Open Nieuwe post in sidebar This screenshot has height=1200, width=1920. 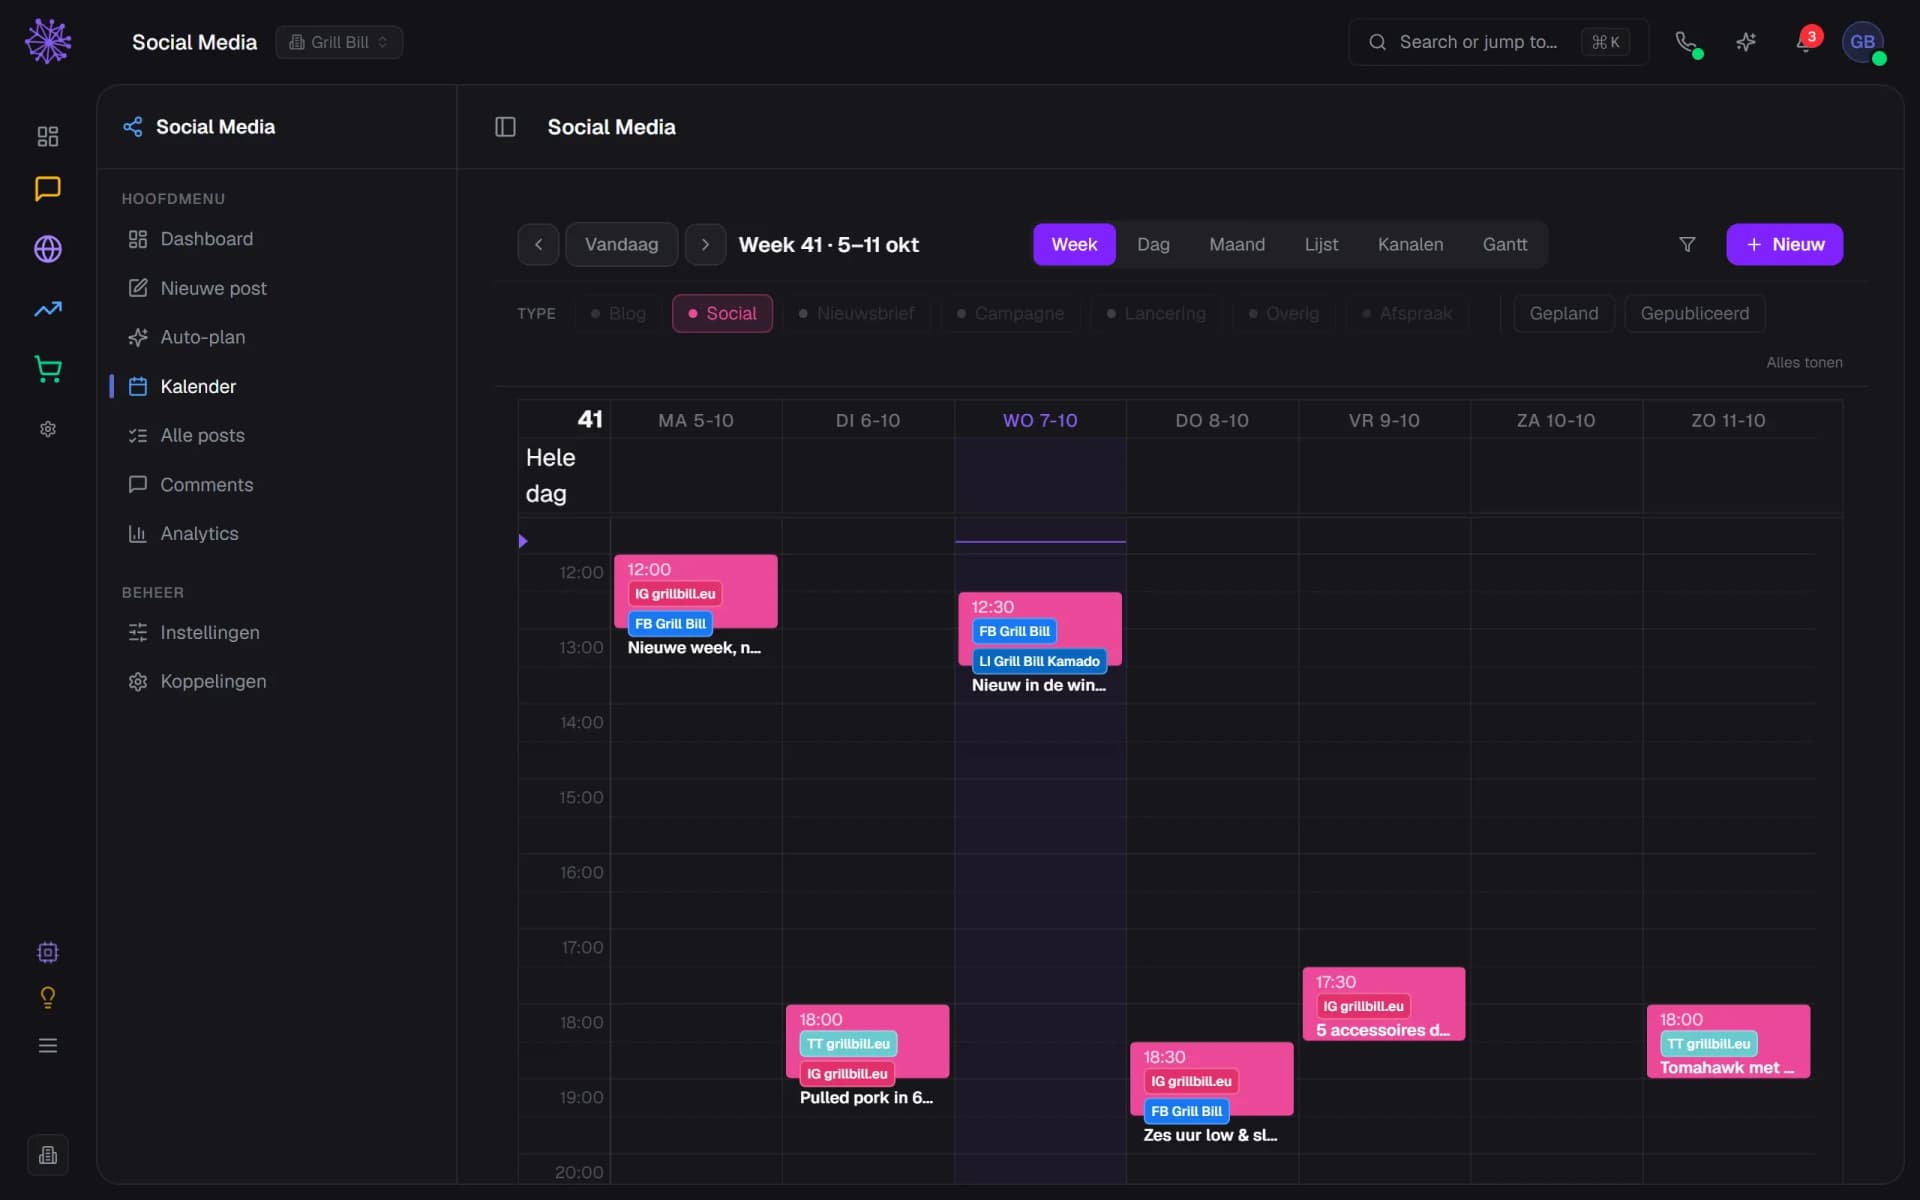277,288
